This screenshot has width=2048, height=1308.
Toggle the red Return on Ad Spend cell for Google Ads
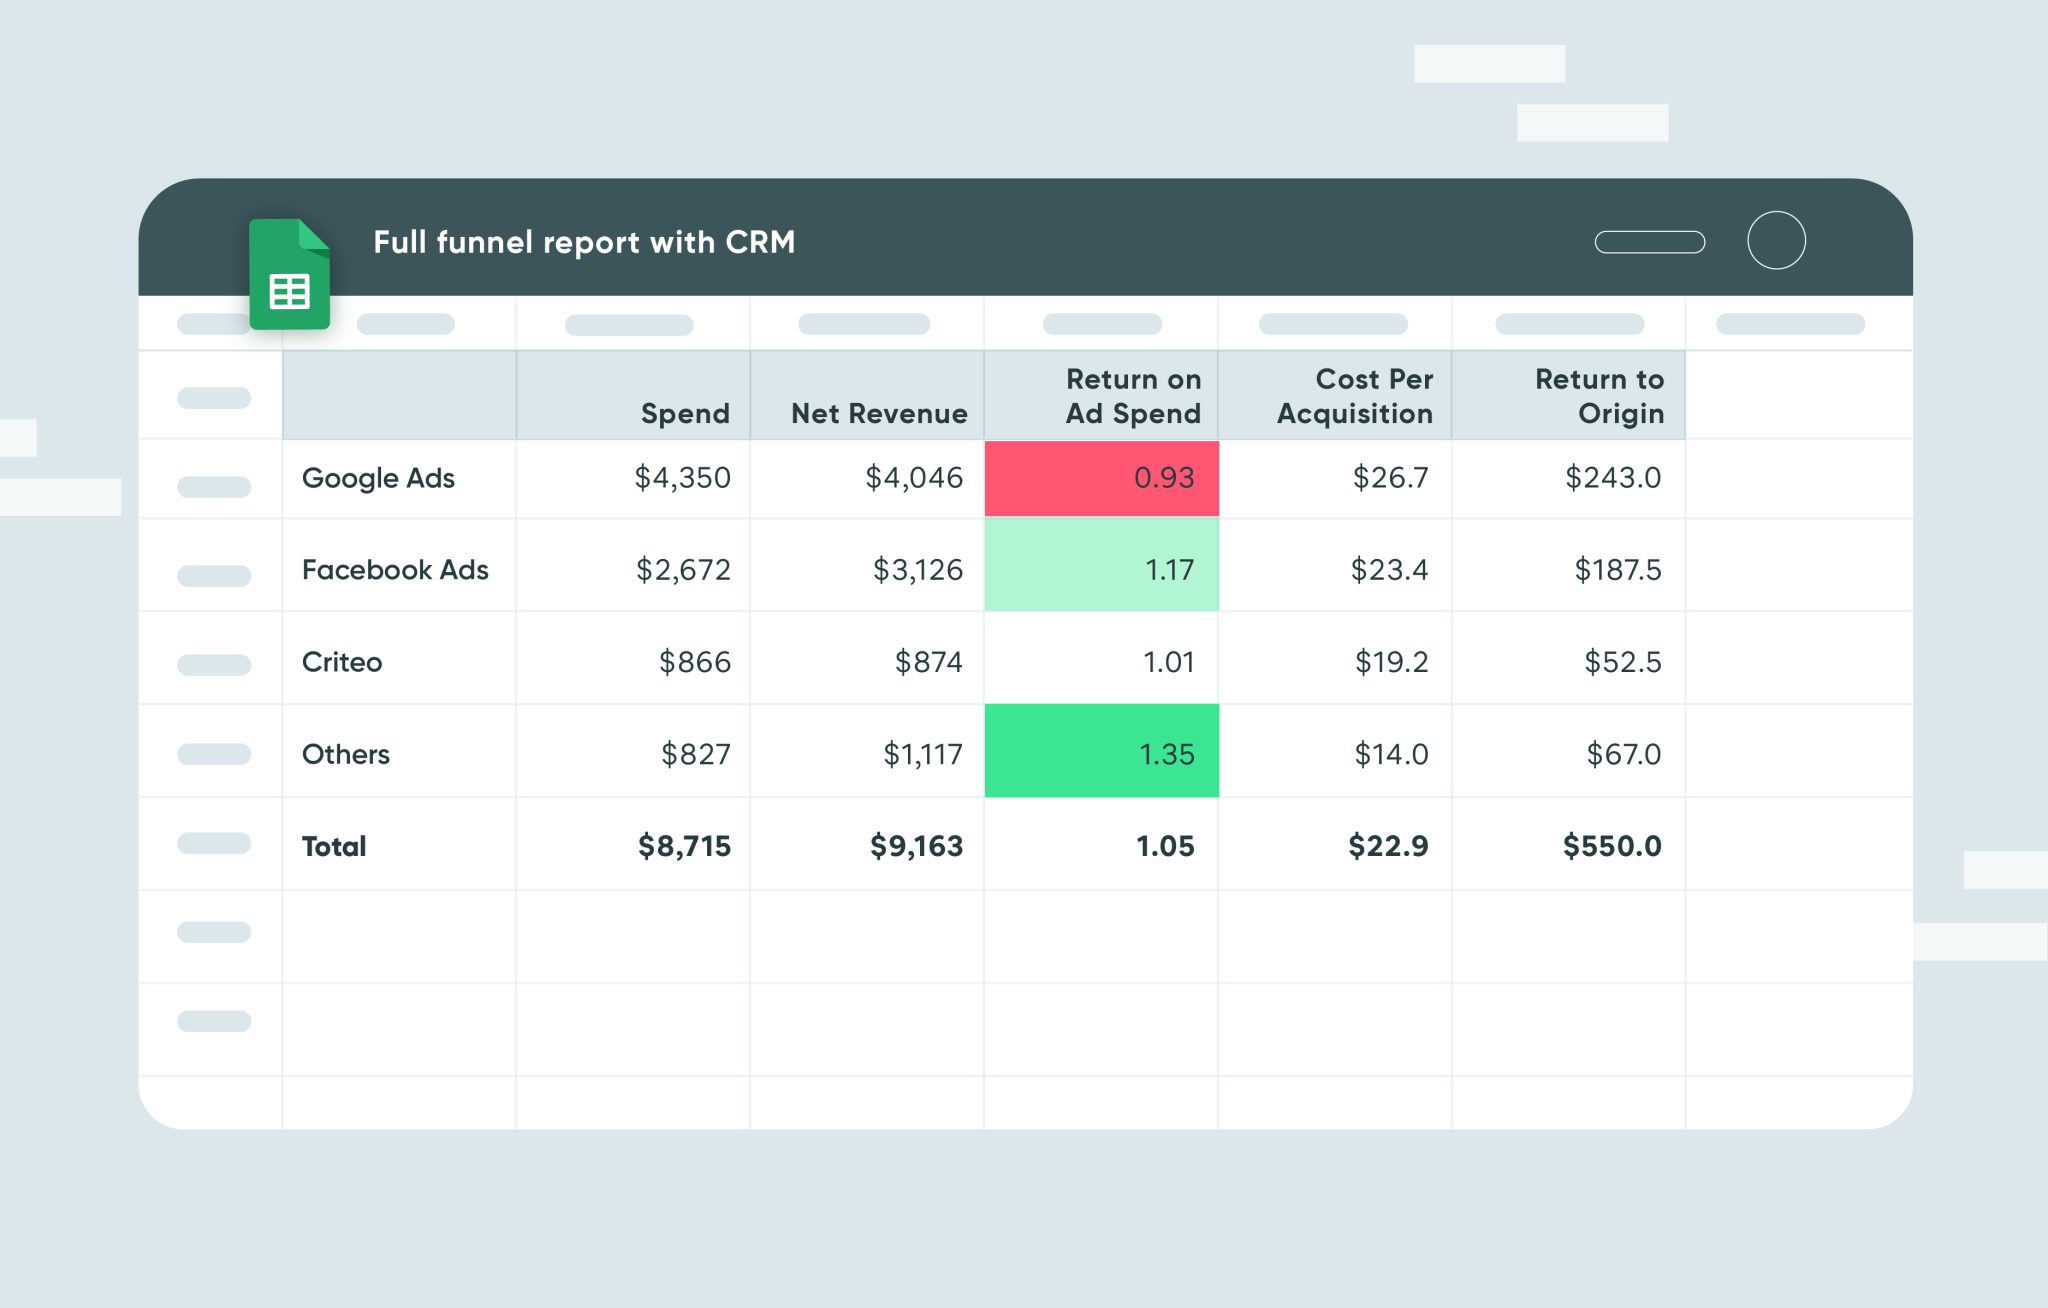(x=1101, y=478)
